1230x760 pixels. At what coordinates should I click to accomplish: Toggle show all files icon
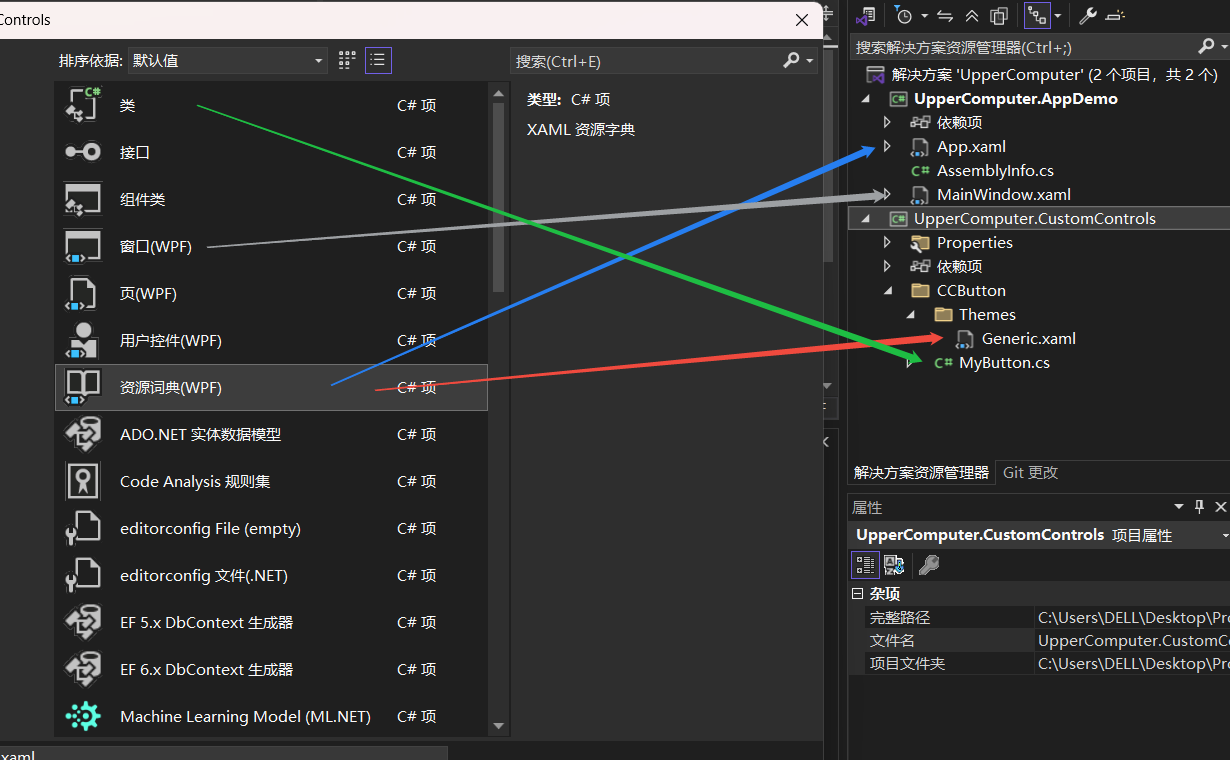coord(998,16)
